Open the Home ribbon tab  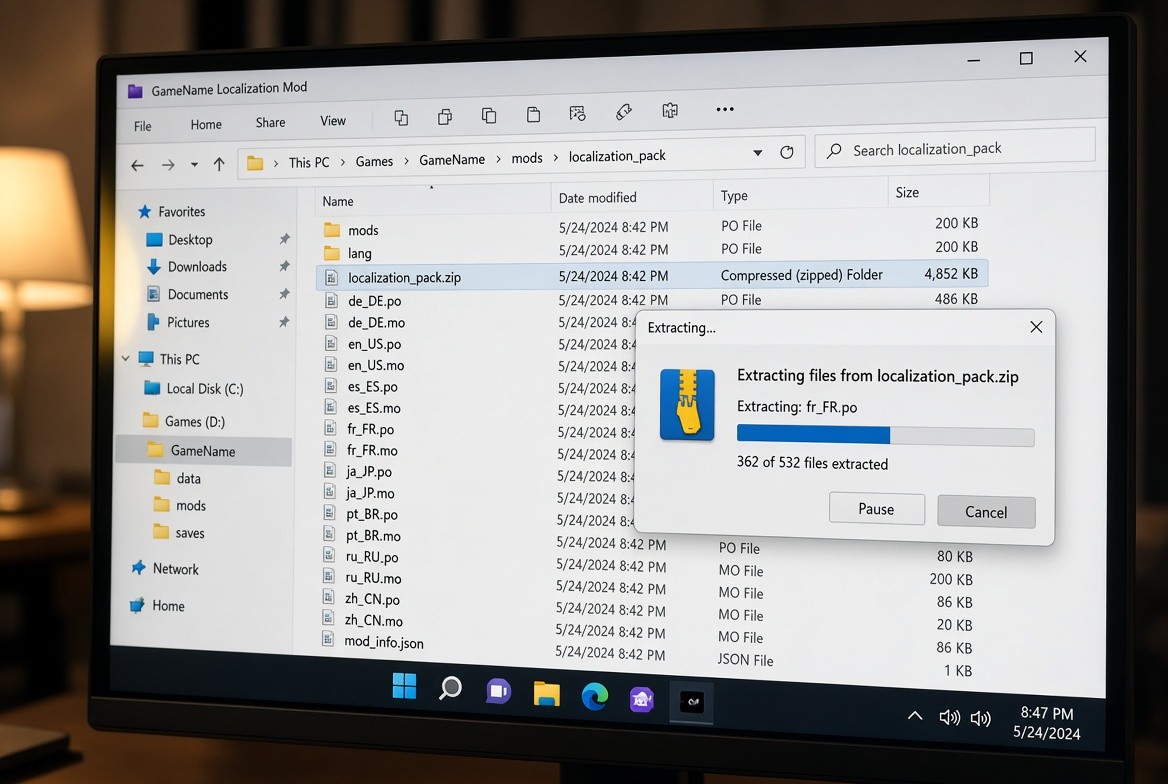[x=206, y=124]
